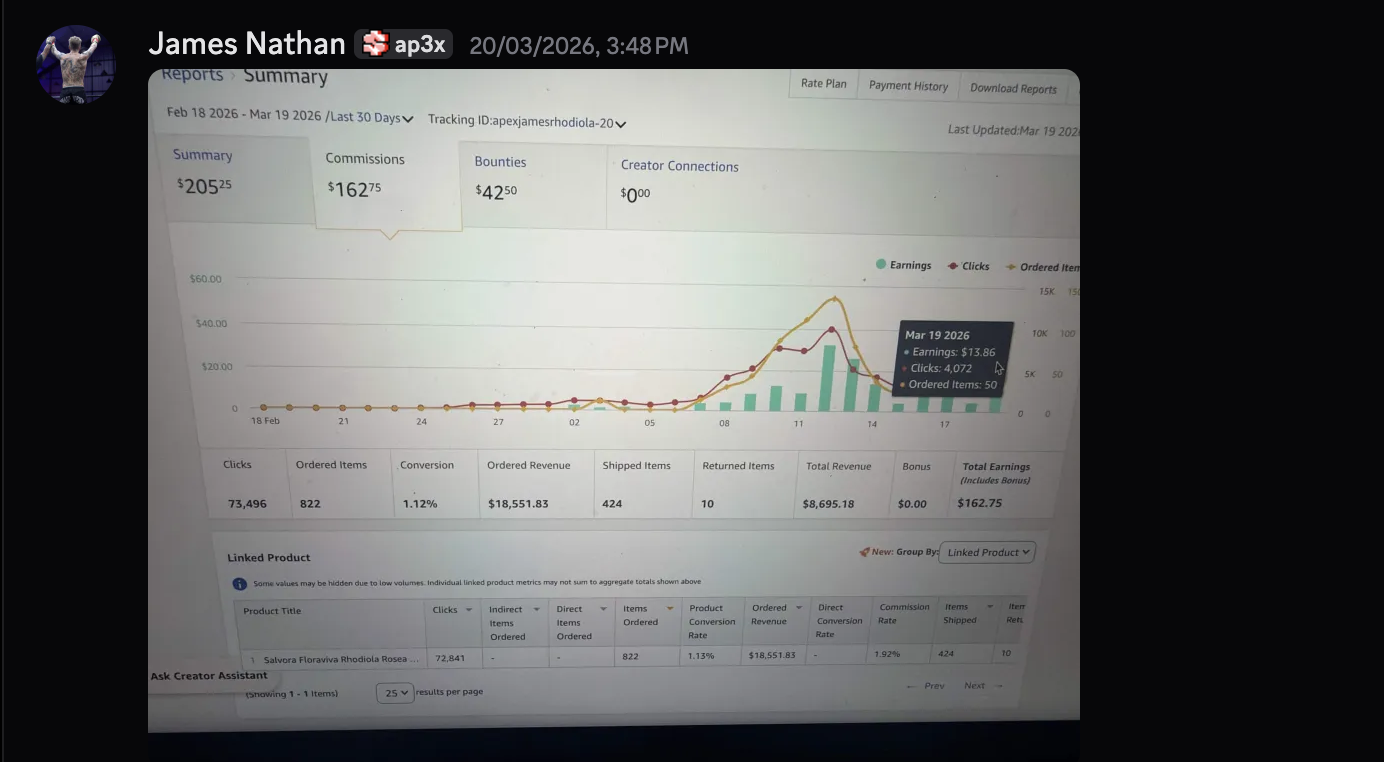Screen dimensions: 1384x762
Task: Open James Nathan's profile avatar
Action: pyautogui.click(x=75, y=65)
